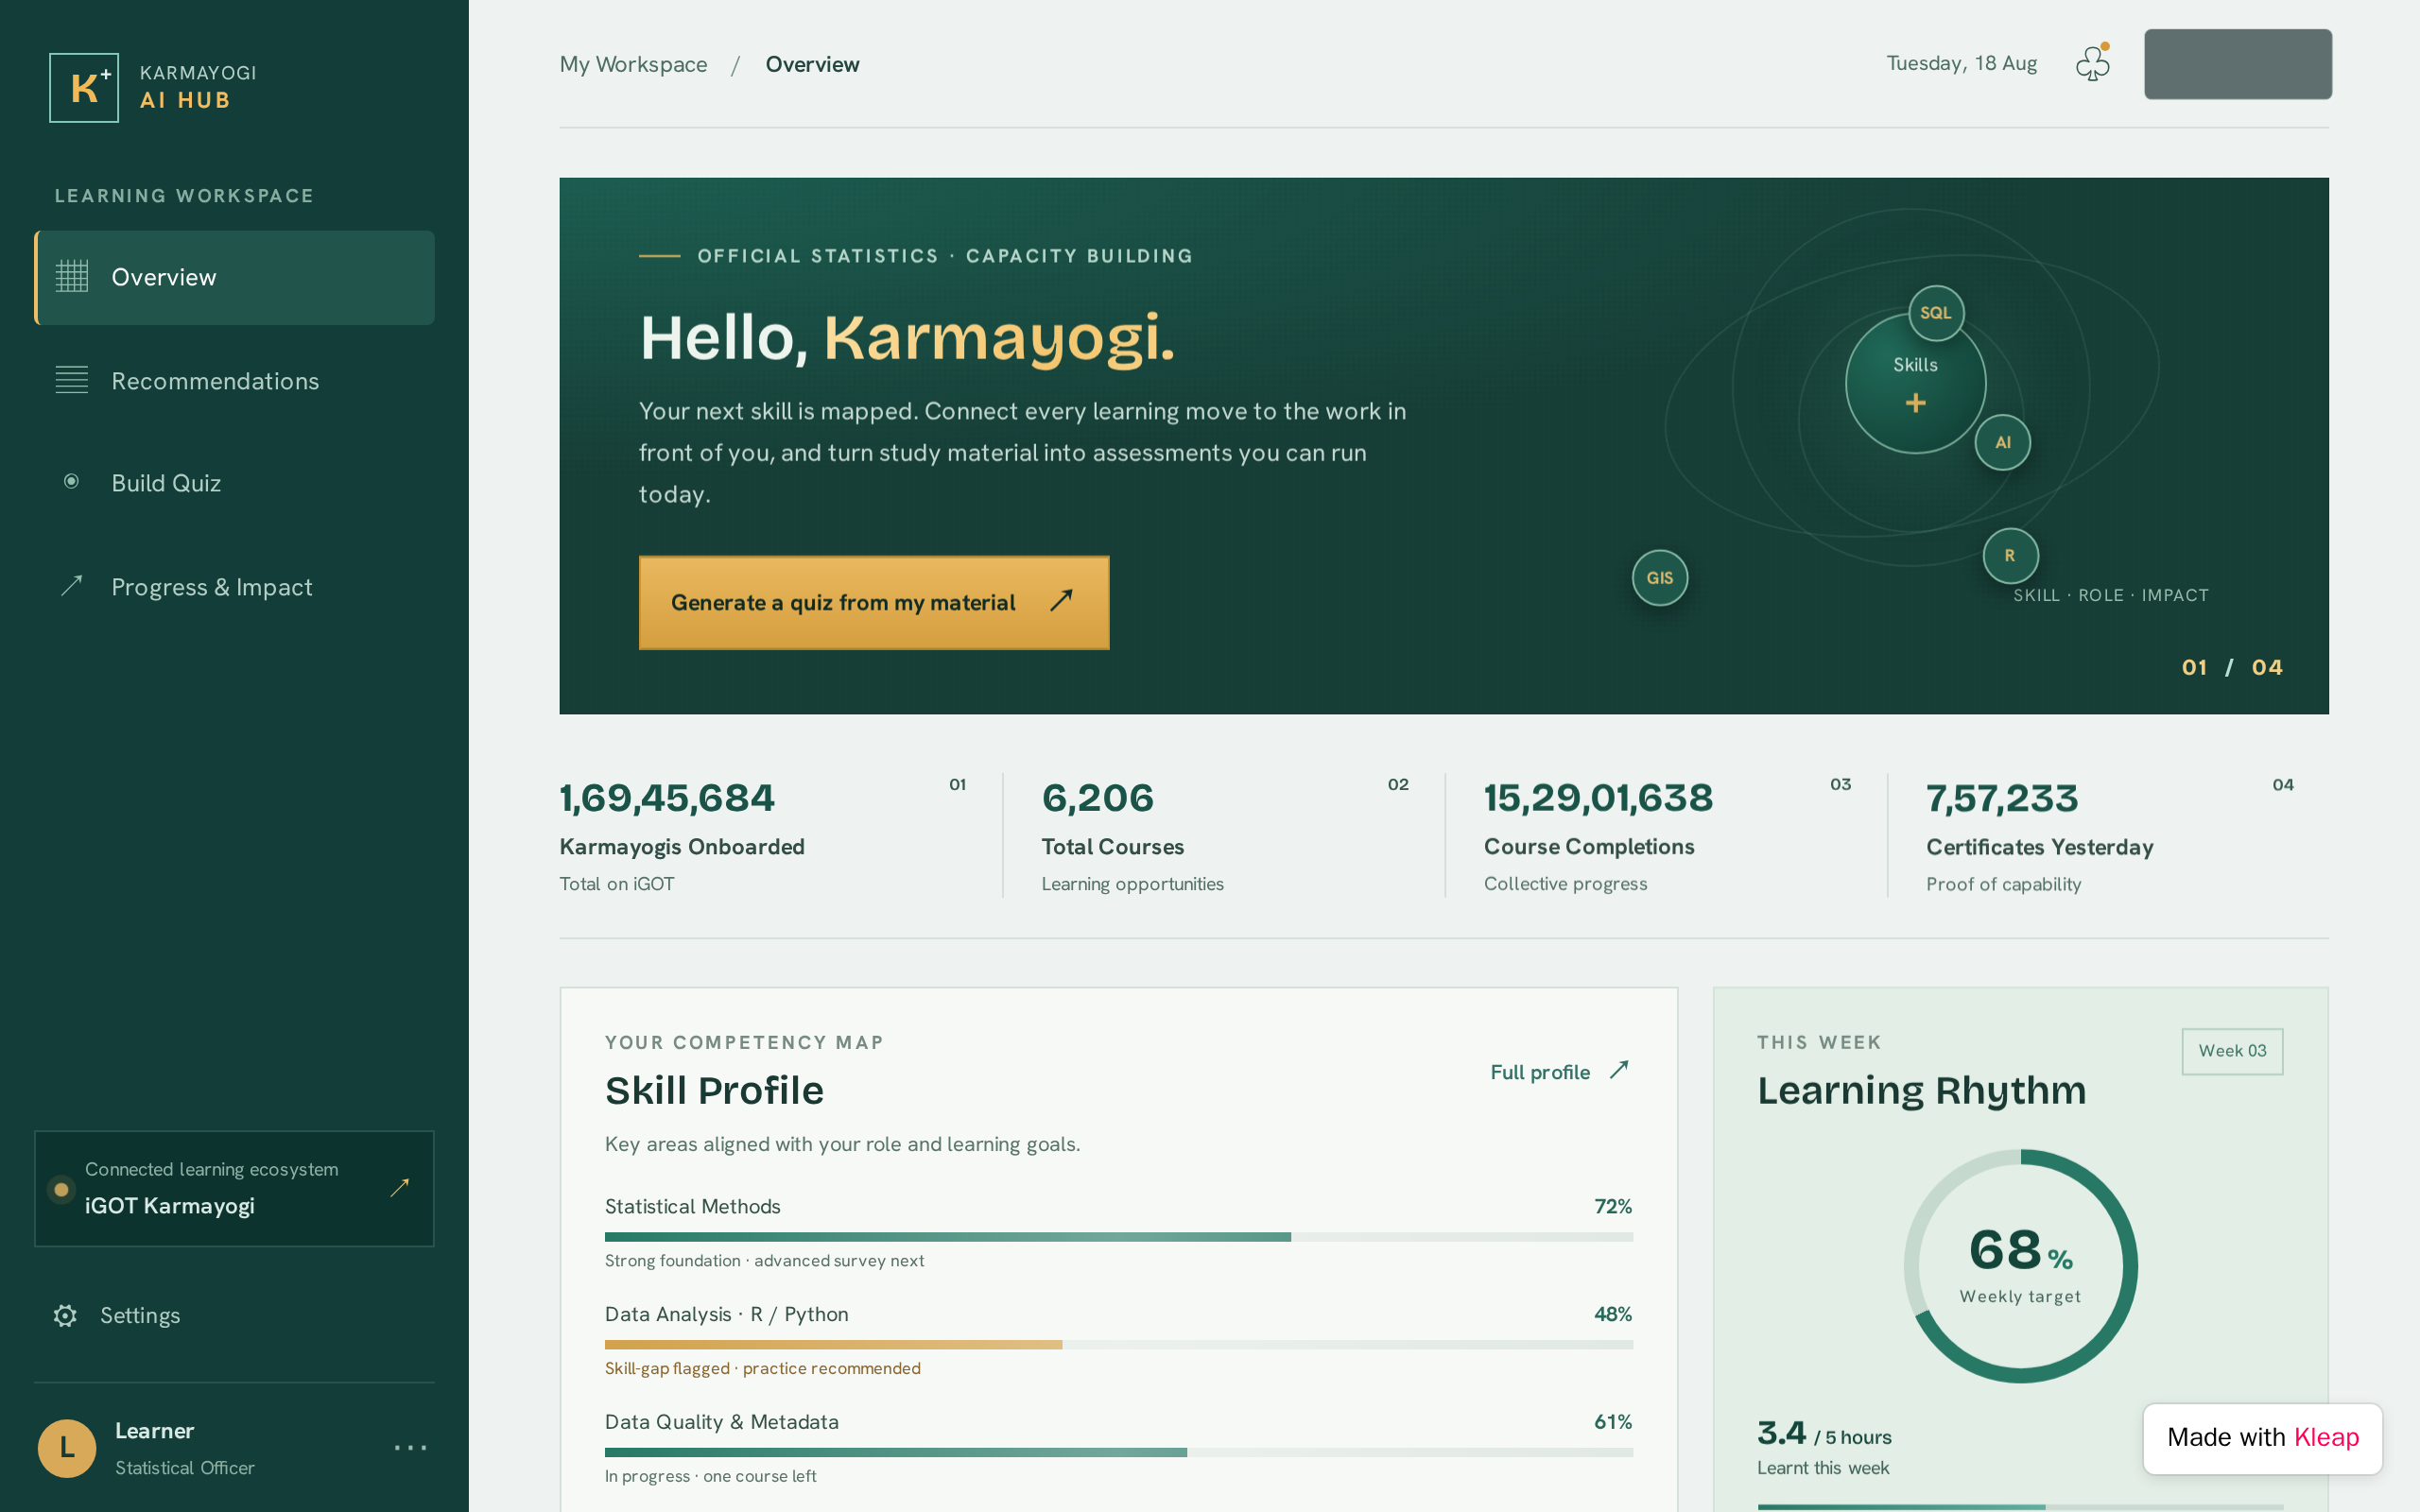Click the Build Quiz radio dot icon

pyautogui.click(x=71, y=482)
